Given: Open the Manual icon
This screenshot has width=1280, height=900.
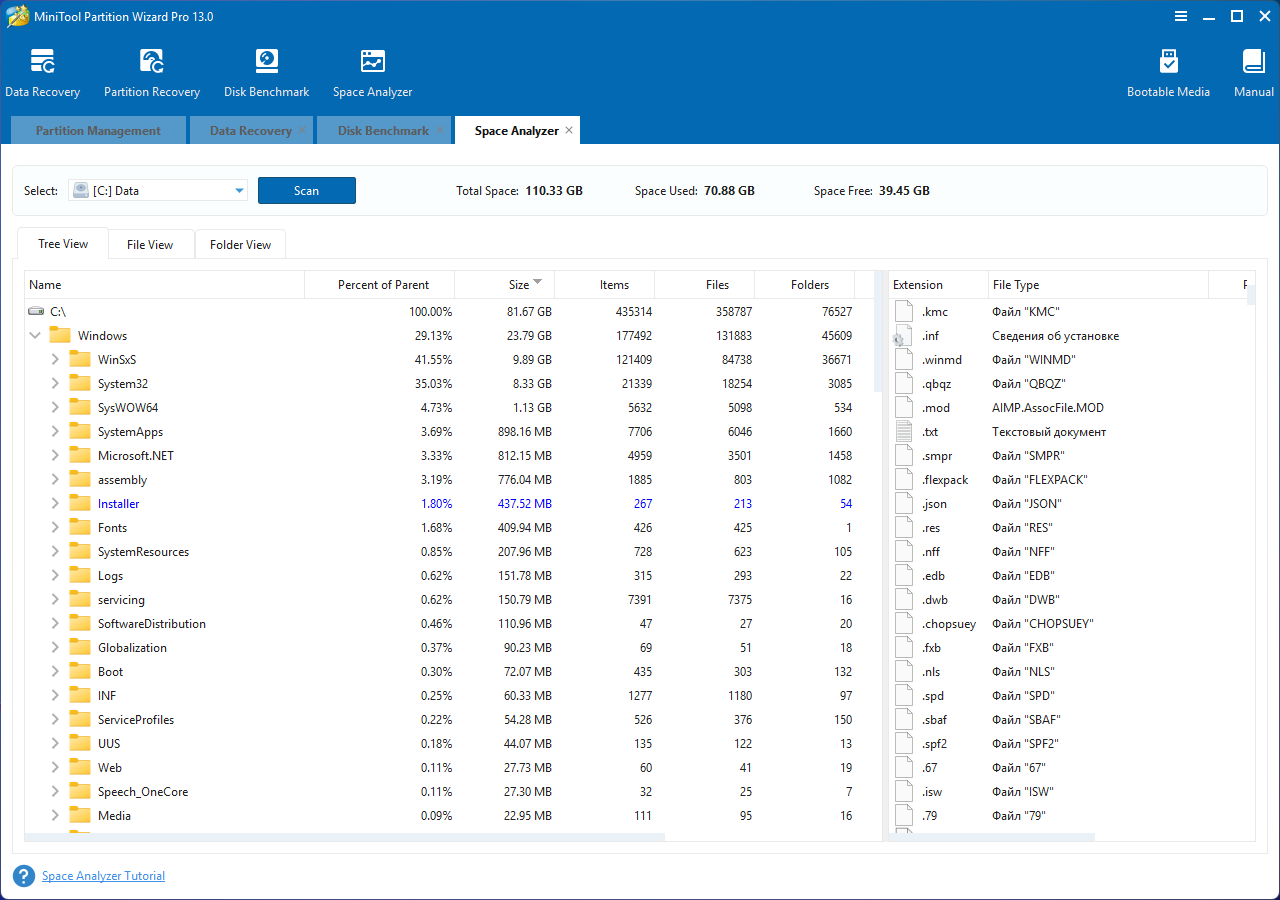Looking at the screenshot, I should [1253, 62].
